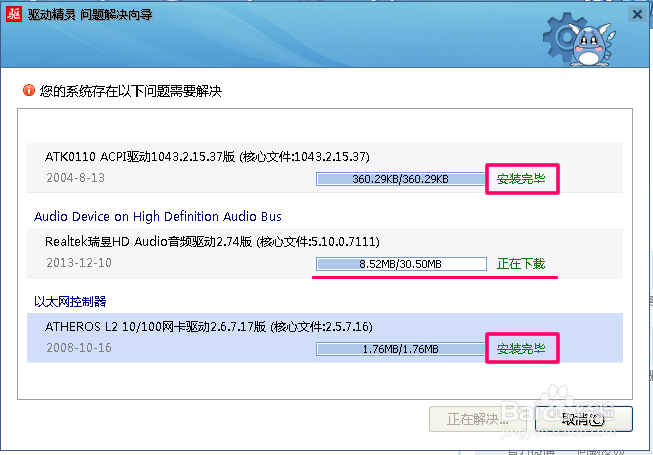
Task: Click the date 2013-12-10
Action: 79,263
